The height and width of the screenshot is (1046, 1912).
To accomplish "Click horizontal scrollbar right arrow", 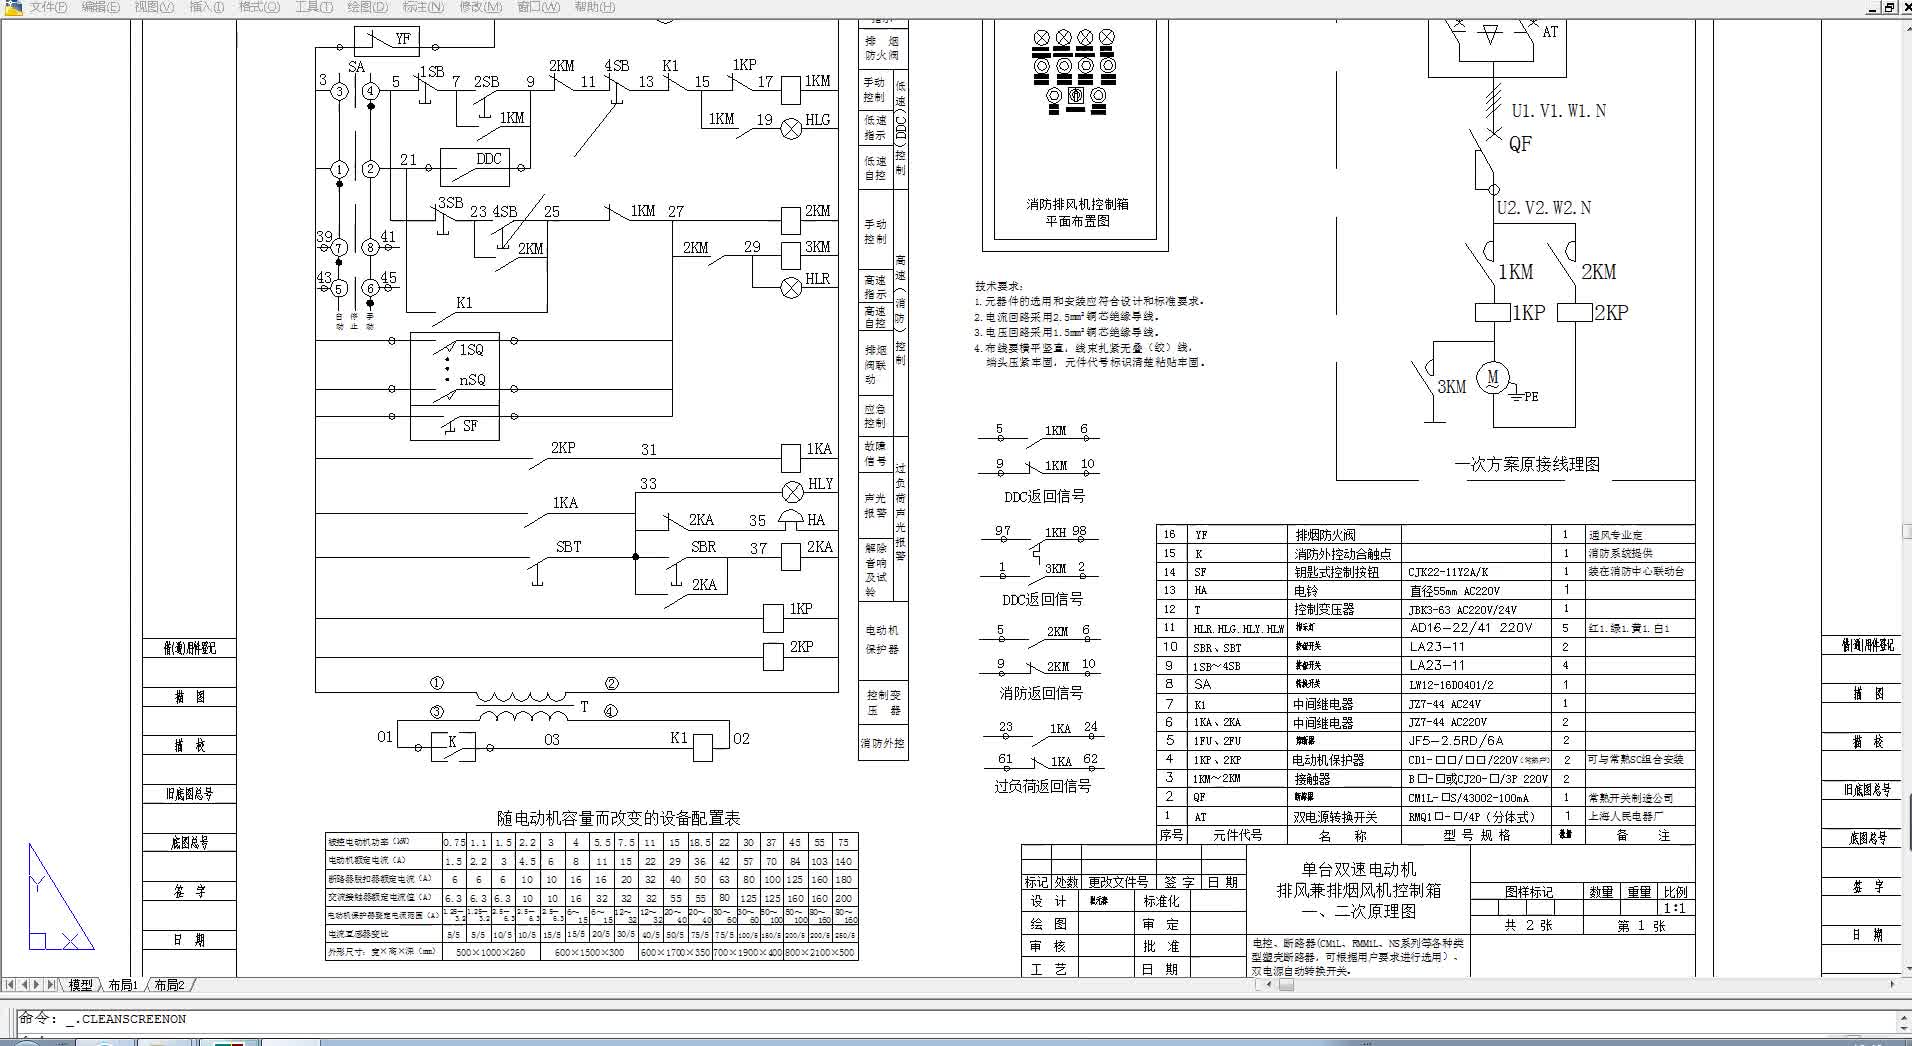I will [x=1890, y=985].
